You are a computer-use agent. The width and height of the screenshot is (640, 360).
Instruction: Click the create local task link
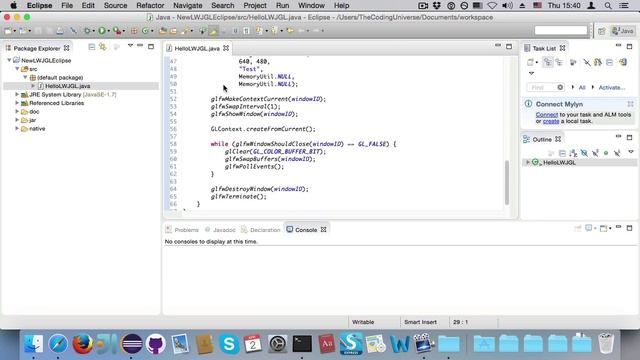click(551, 121)
